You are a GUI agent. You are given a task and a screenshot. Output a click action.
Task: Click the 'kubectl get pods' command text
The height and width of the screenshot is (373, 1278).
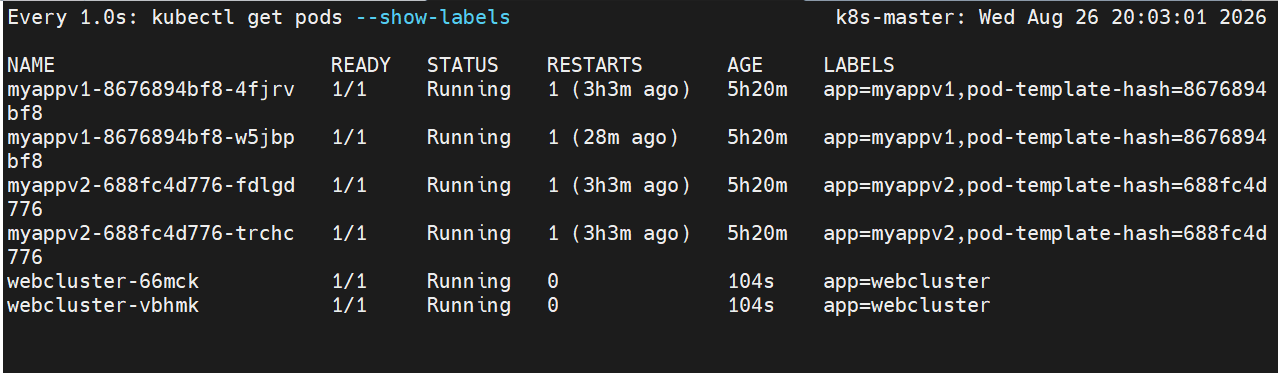click(247, 18)
